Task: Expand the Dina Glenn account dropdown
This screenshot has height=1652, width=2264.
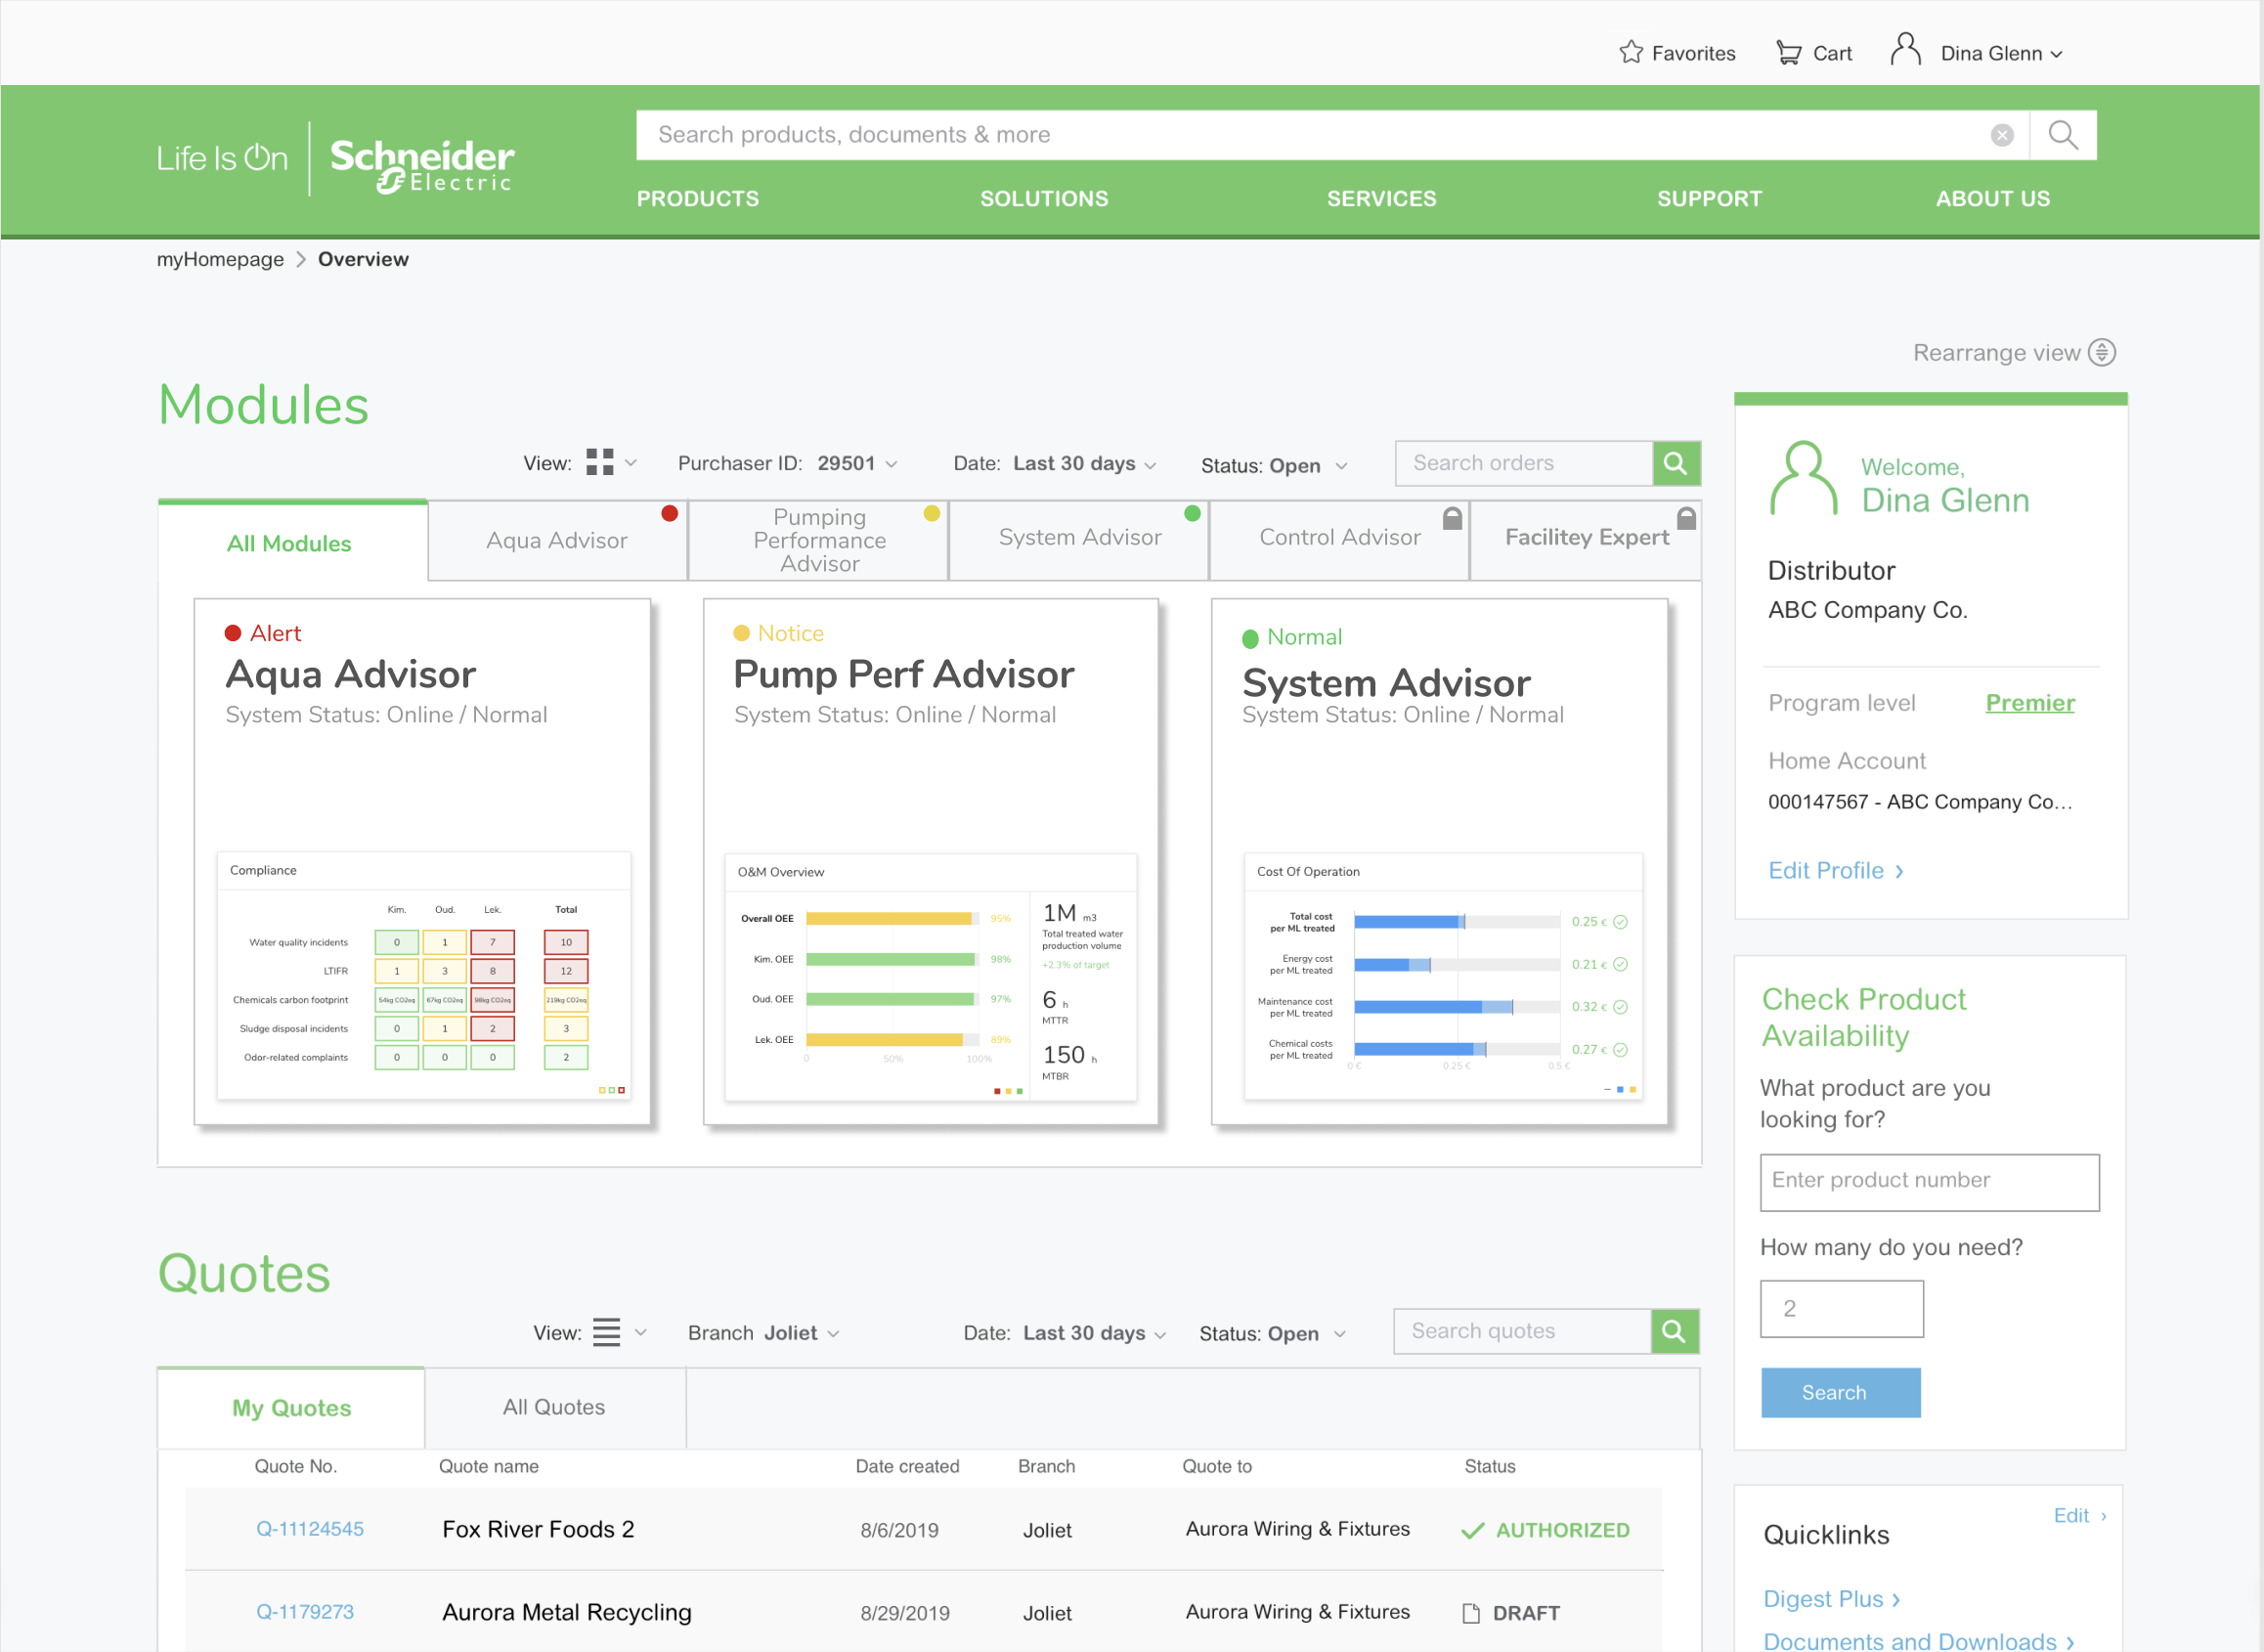Action: pos(2057,55)
